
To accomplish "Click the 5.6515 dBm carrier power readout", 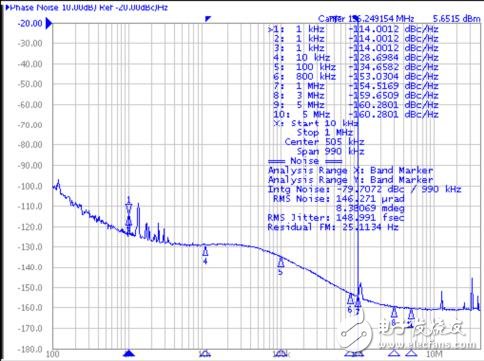I will point(456,19).
